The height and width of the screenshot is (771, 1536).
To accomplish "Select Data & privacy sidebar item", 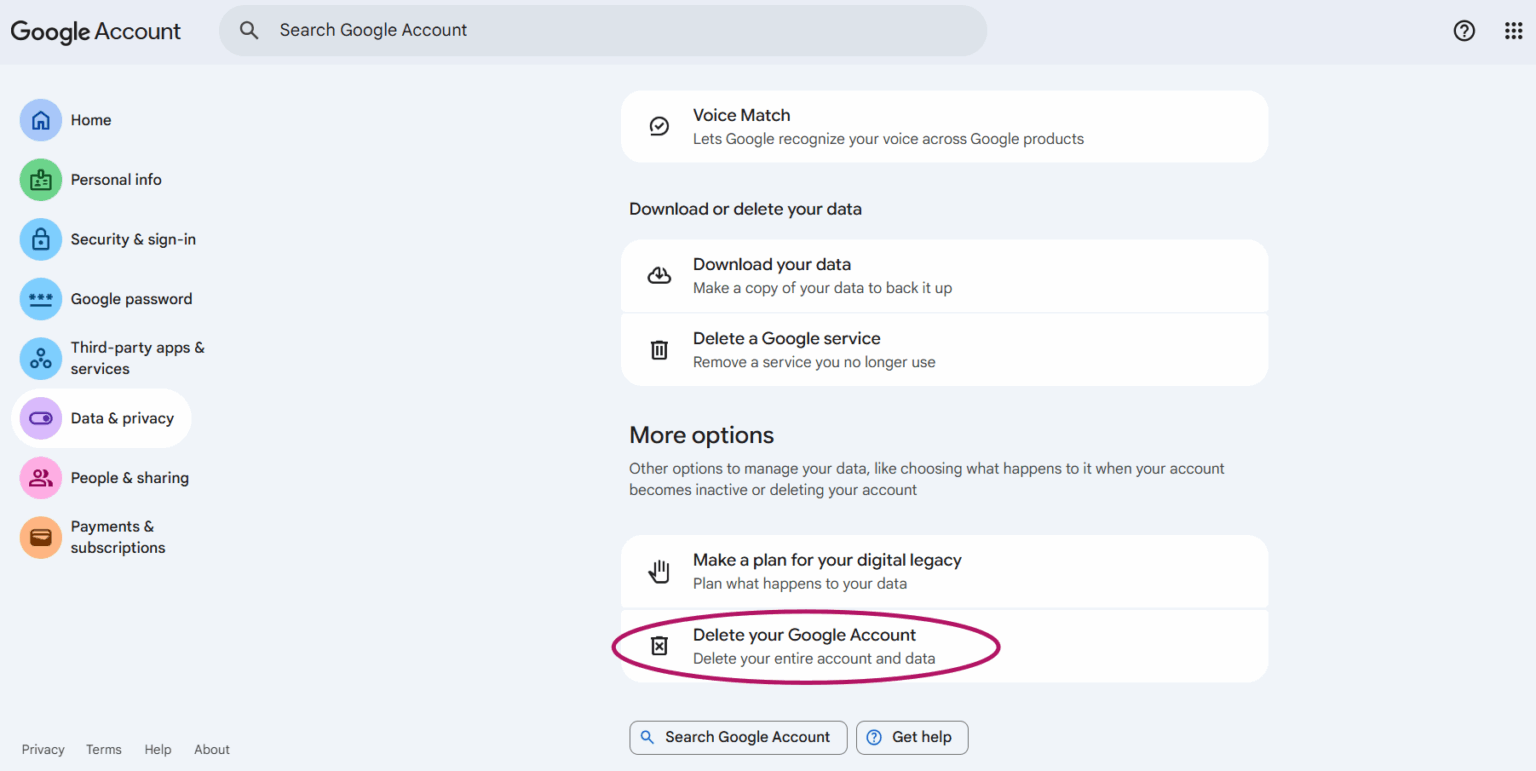I will click(101, 418).
